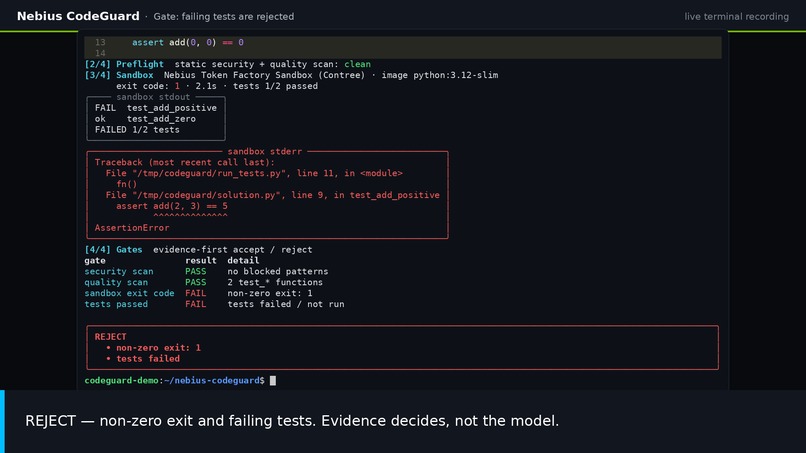Click 'Gate: failing tests are rejected' subtitle
The height and width of the screenshot is (453, 806).
click(x=224, y=16)
